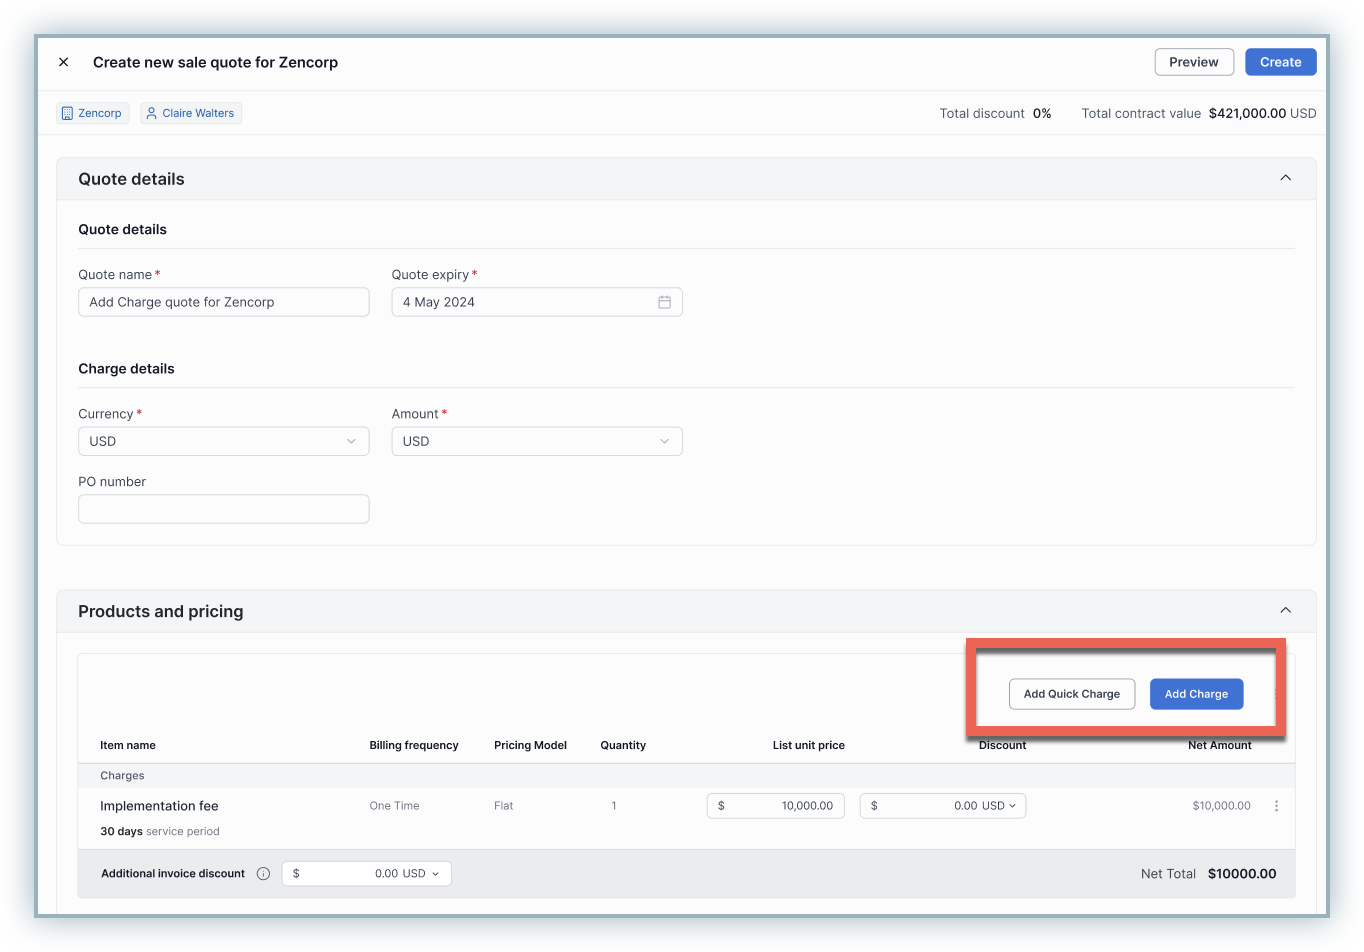Open Implementation fee row options menu
This screenshot has height=952, width=1364.
tap(1276, 806)
